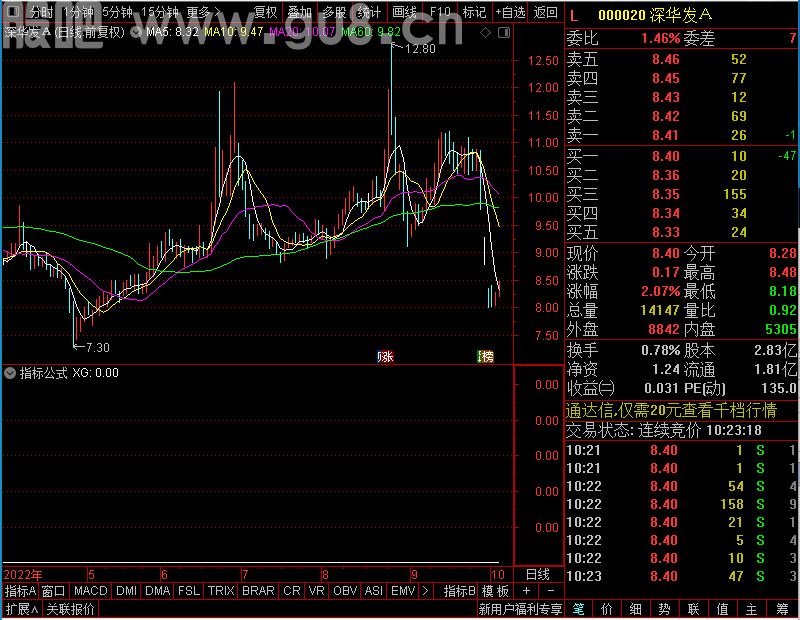Toggle the diamond marker icon in chart header
This screenshot has width=800, height=620.
pos(485,33)
